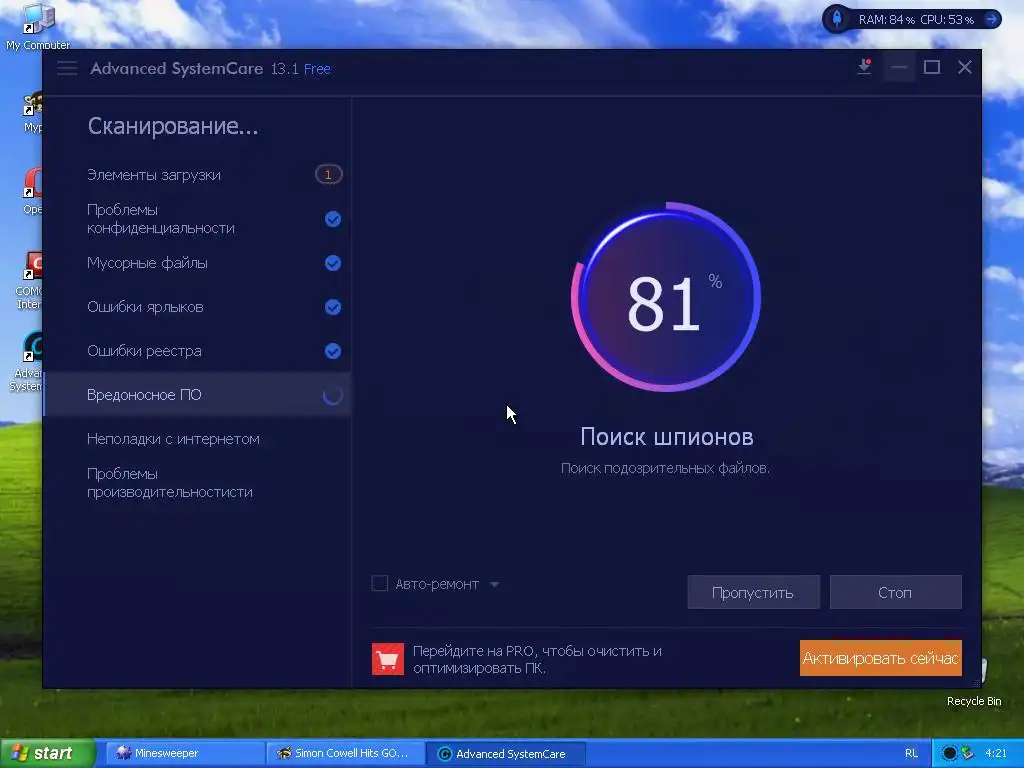The width and height of the screenshot is (1024, 768).
Task: Click the checkmark next to Проблемы конфиденциальности
Action: click(333, 219)
